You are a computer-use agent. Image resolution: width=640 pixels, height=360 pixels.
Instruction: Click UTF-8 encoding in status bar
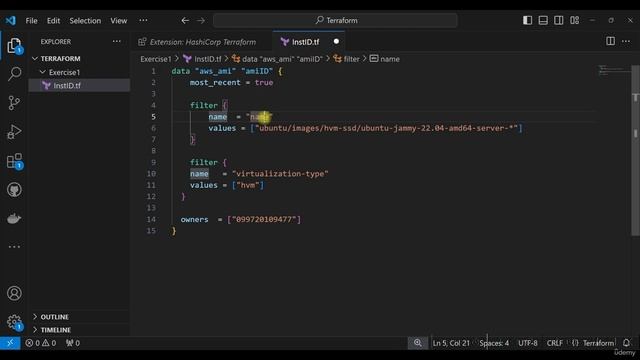point(528,343)
